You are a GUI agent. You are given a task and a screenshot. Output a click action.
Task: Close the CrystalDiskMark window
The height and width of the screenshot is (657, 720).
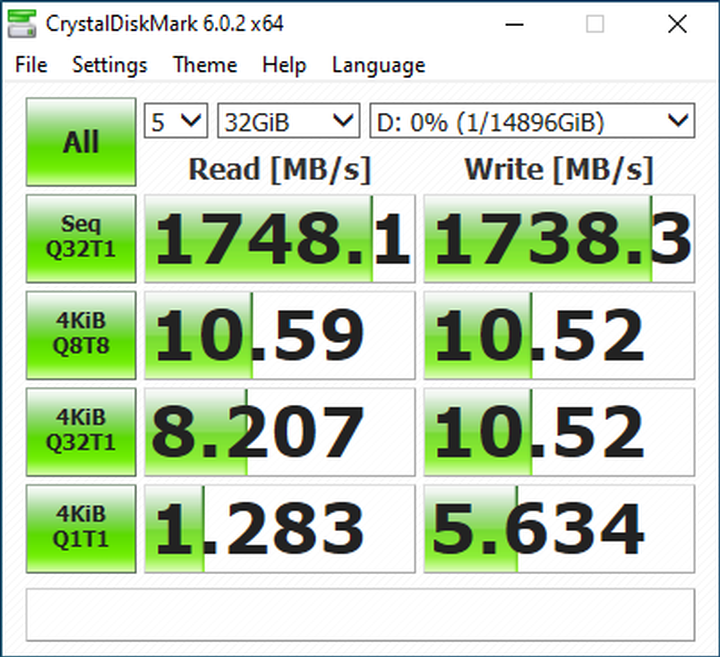click(674, 24)
